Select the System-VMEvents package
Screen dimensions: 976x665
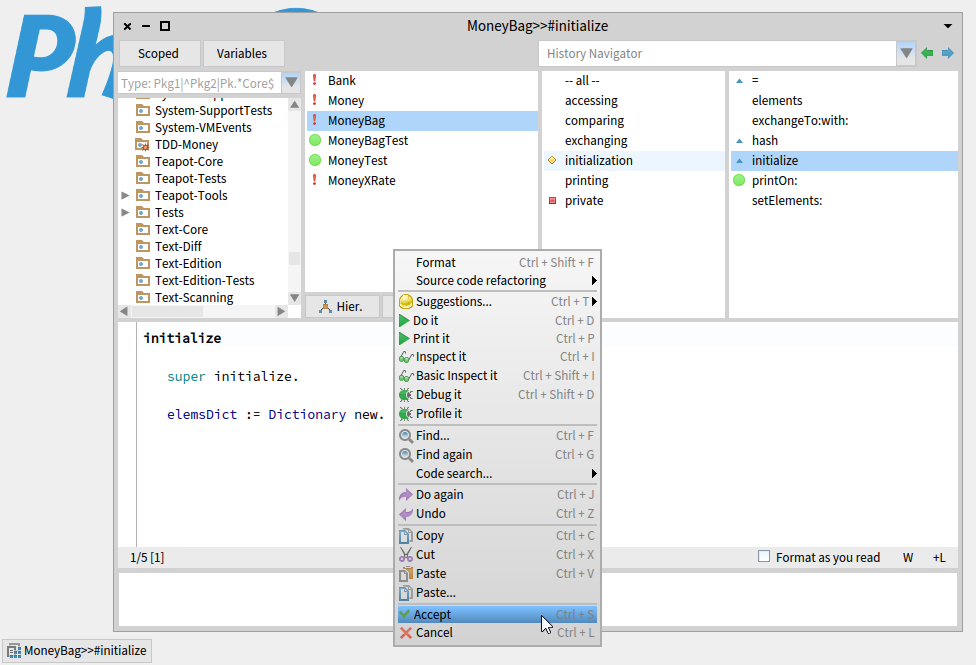point(203,128)
